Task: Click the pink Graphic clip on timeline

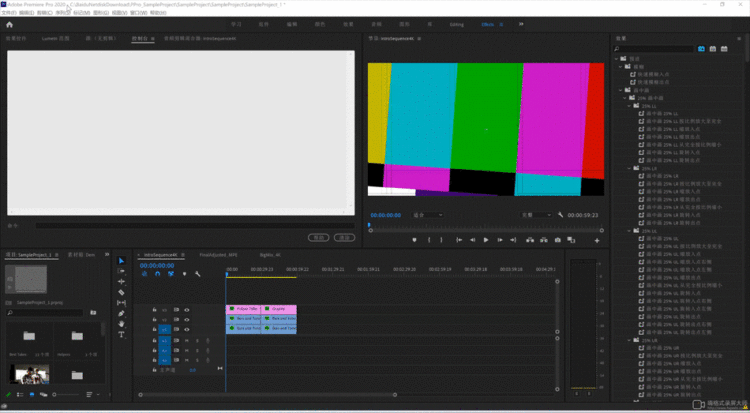Action: click(x=280, y=309)
